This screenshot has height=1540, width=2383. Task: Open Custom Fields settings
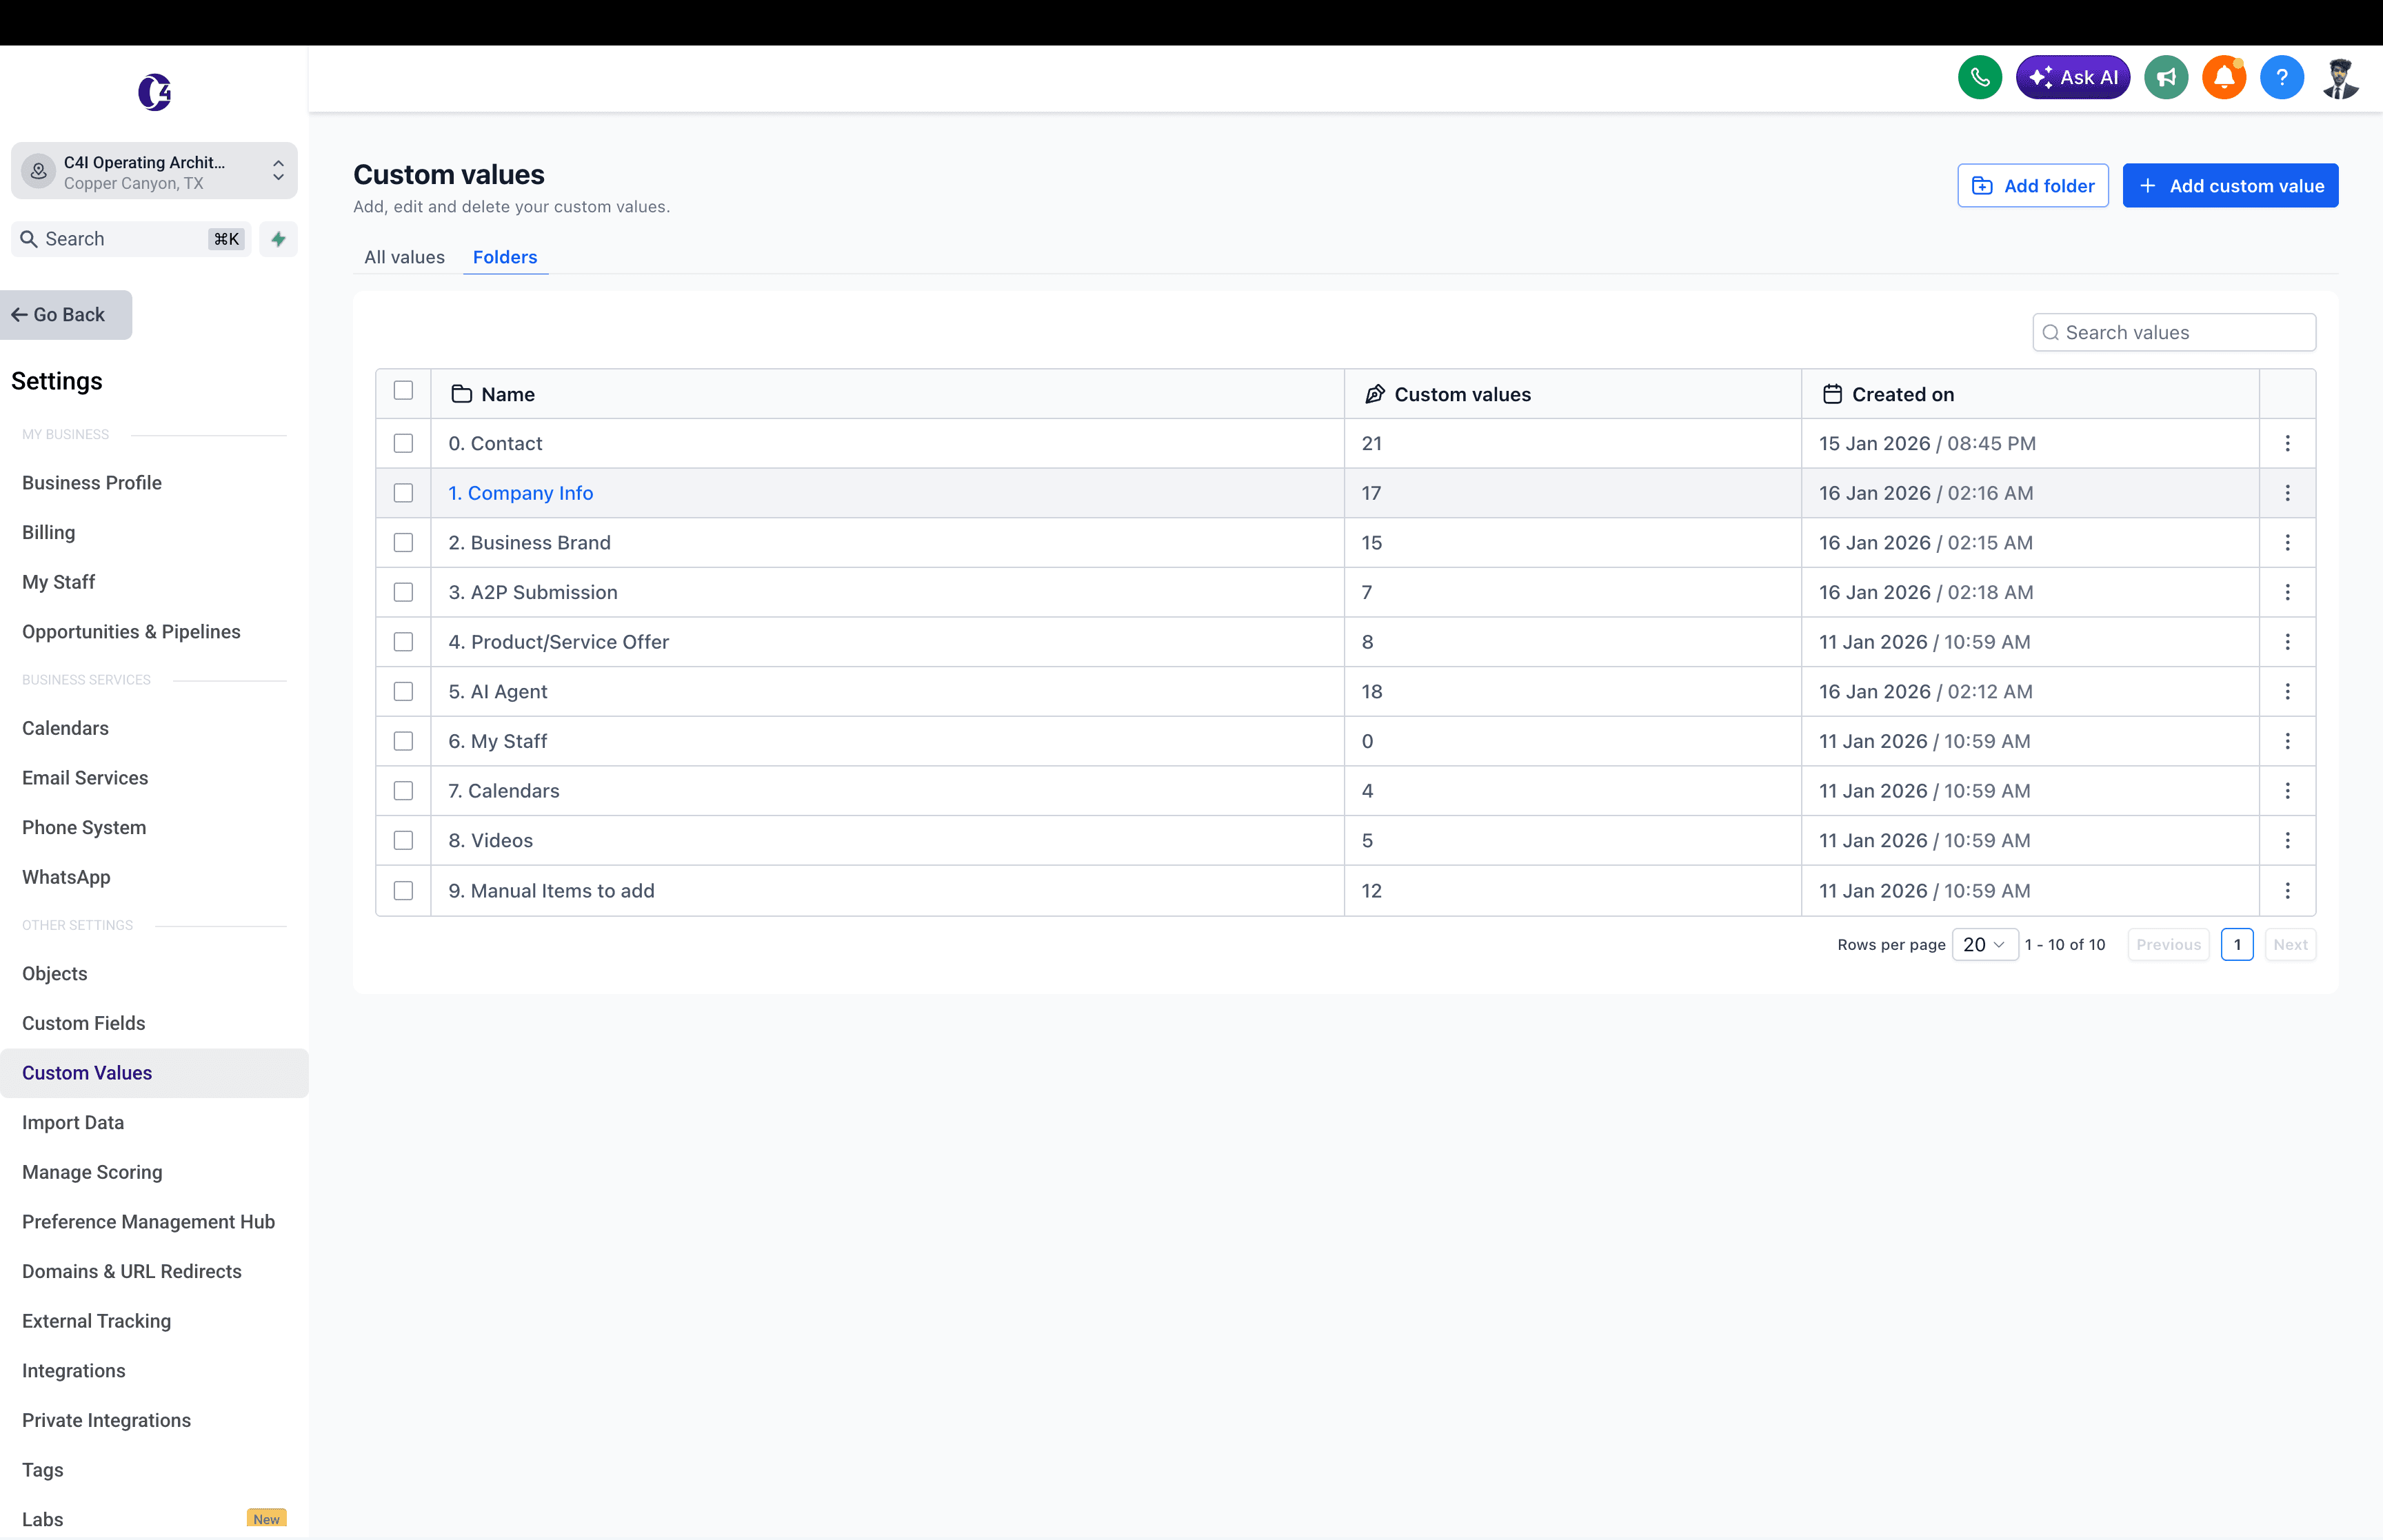point(84,1023)
